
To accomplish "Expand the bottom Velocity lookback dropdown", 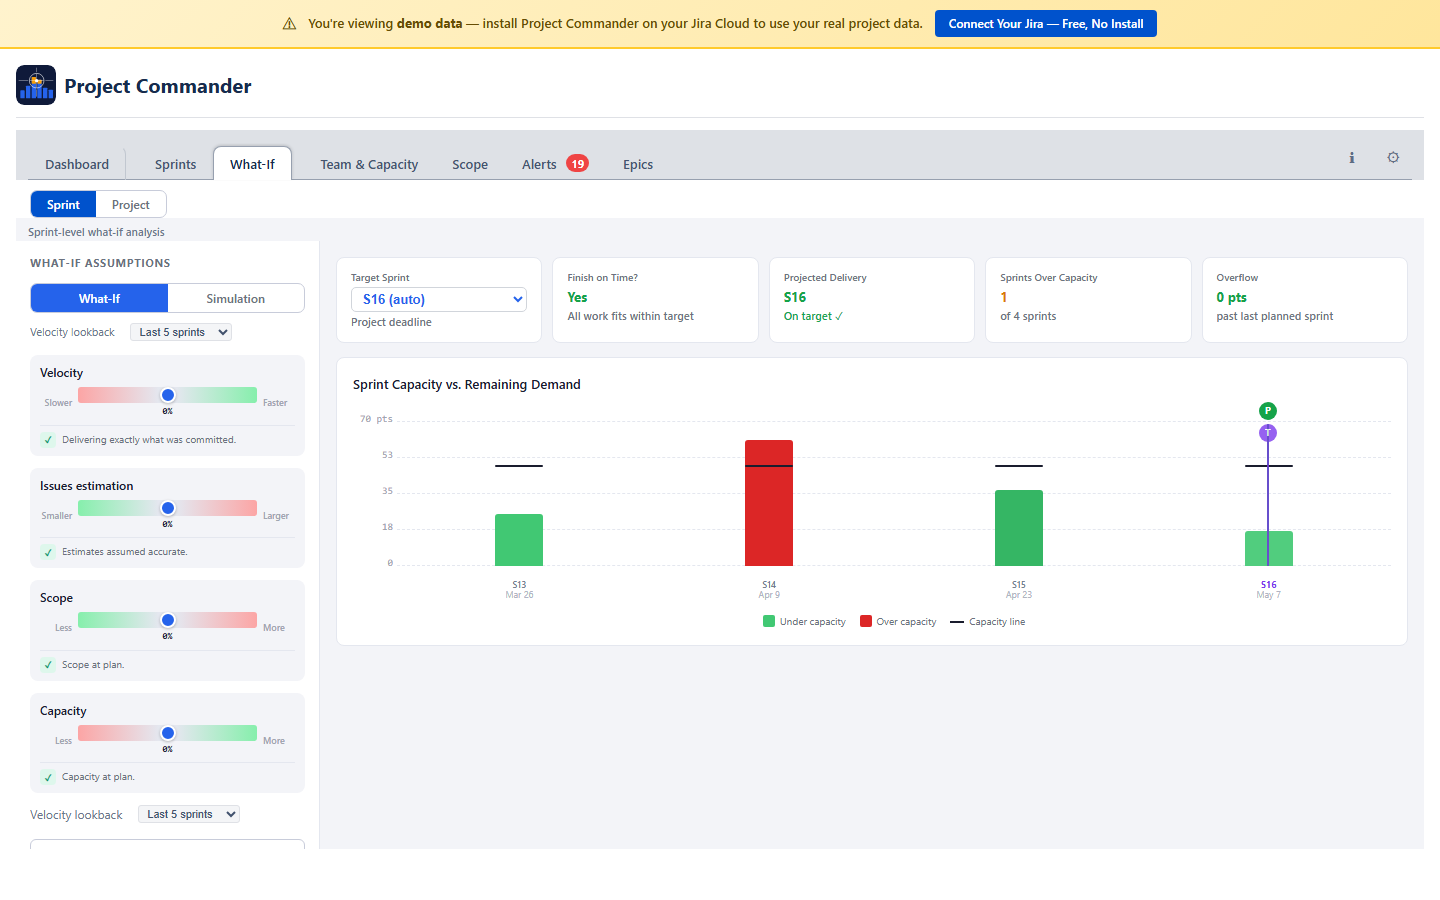I will click(188, 814).
